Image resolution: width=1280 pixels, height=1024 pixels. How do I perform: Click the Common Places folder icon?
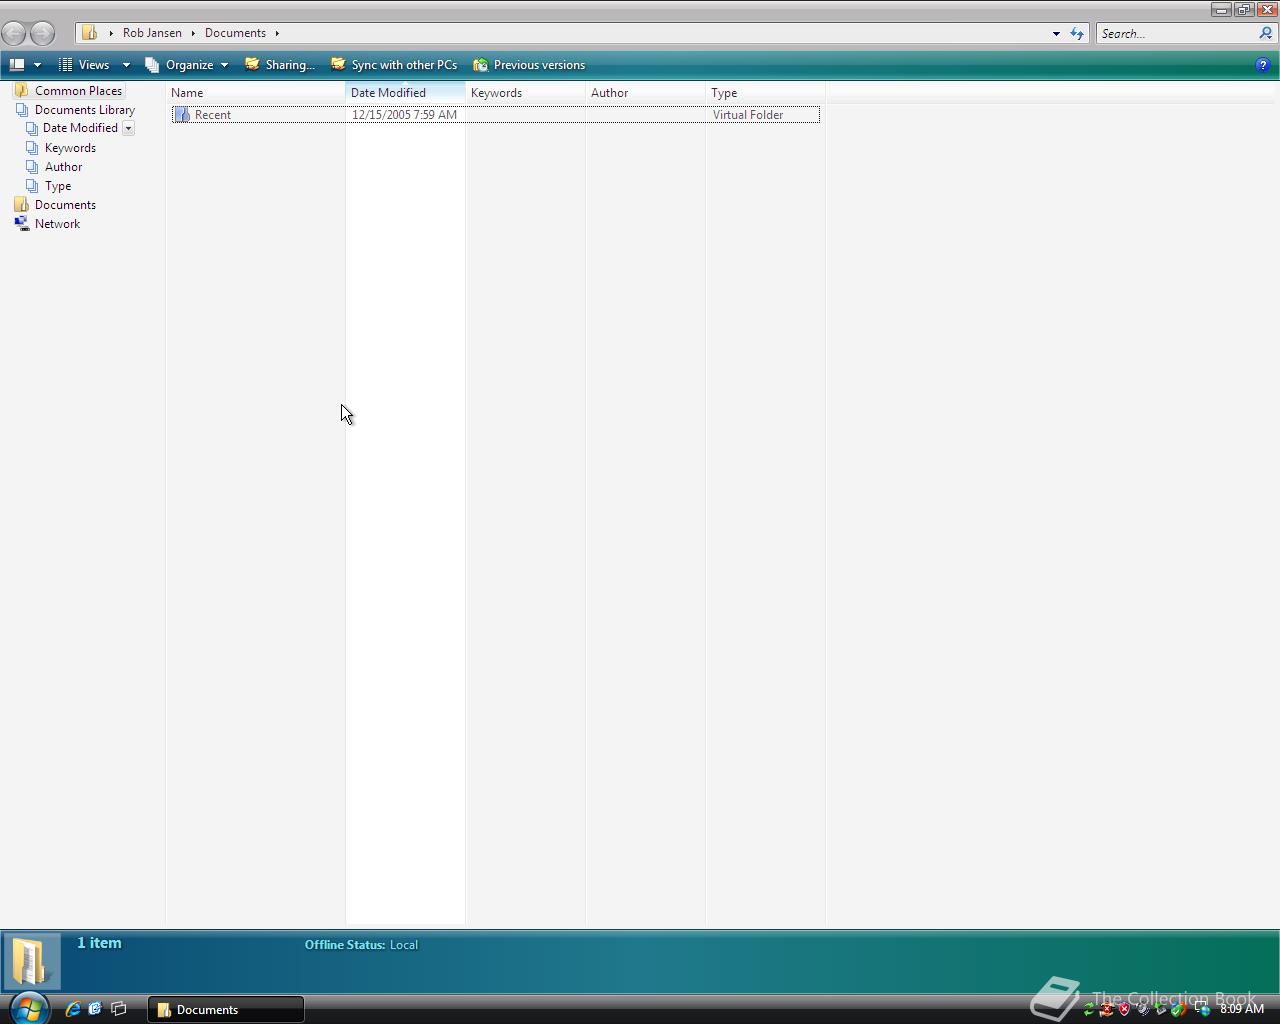pyautogui.click(x=22, y=91)
